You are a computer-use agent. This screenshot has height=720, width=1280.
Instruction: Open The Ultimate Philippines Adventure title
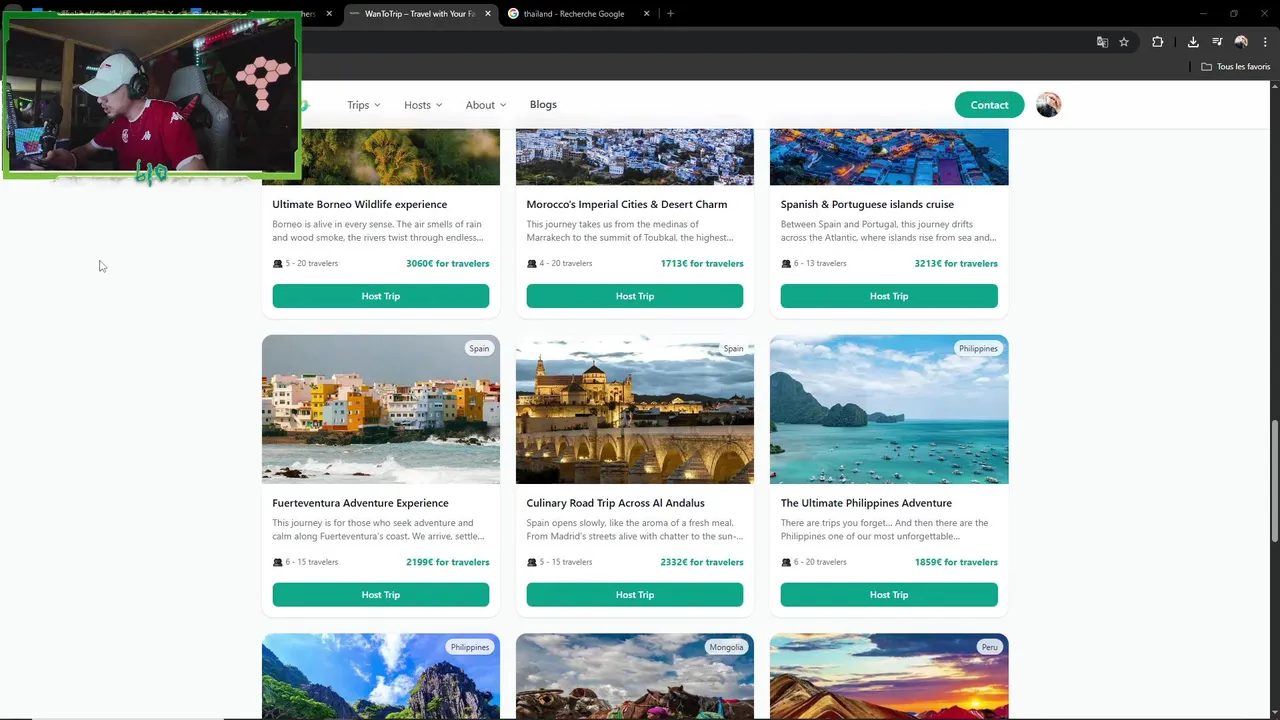[866, 503]
